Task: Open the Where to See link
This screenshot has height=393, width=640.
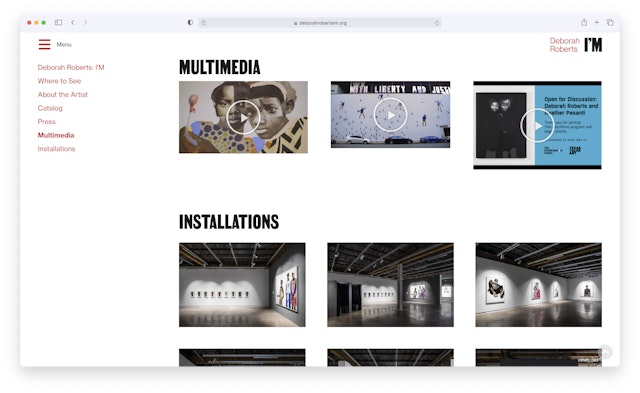Action: tap(59, 81)
